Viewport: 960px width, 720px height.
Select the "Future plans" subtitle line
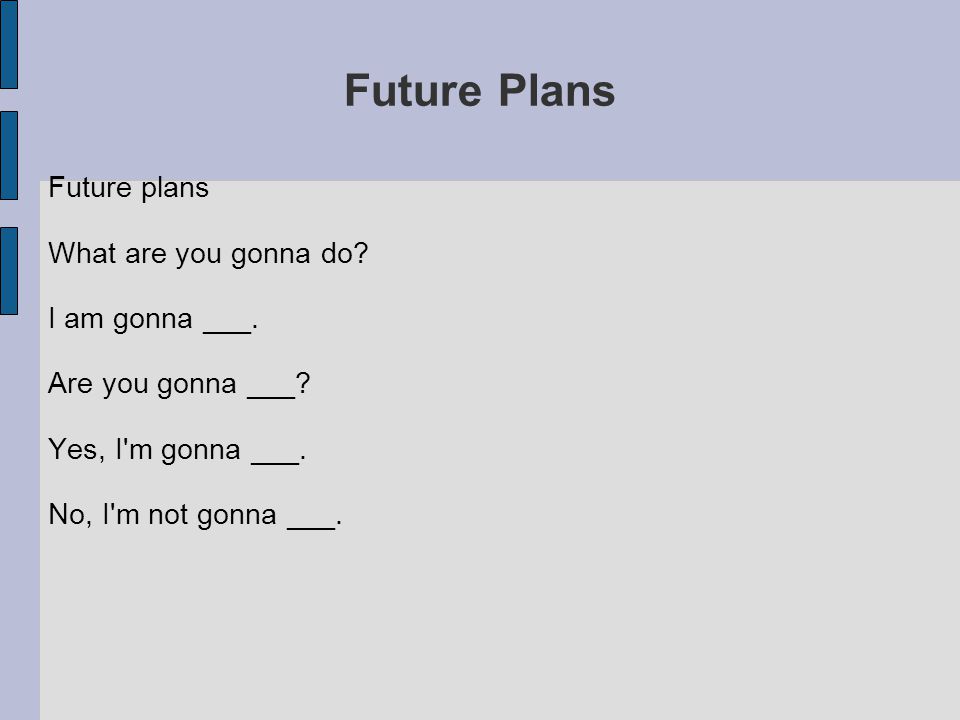pyautogui.click(x=129, y=188)
